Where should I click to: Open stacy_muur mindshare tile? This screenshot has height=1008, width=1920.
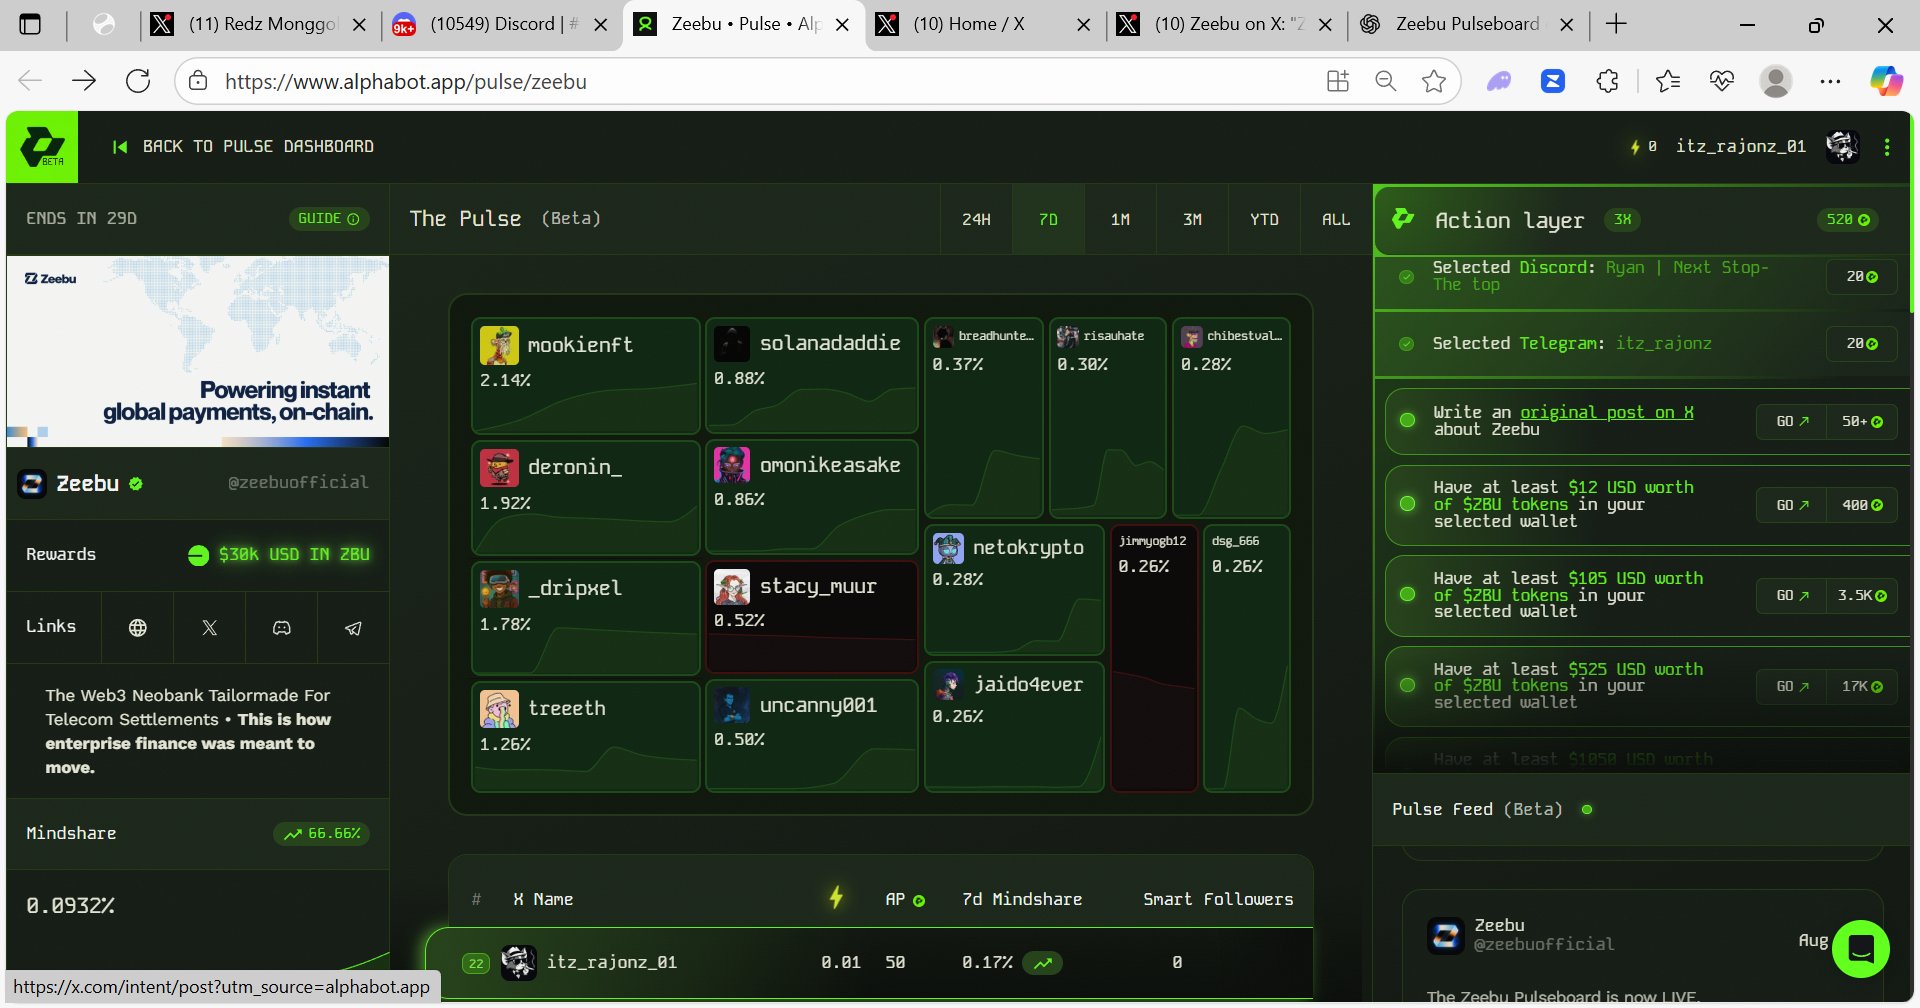click(812, 617)
